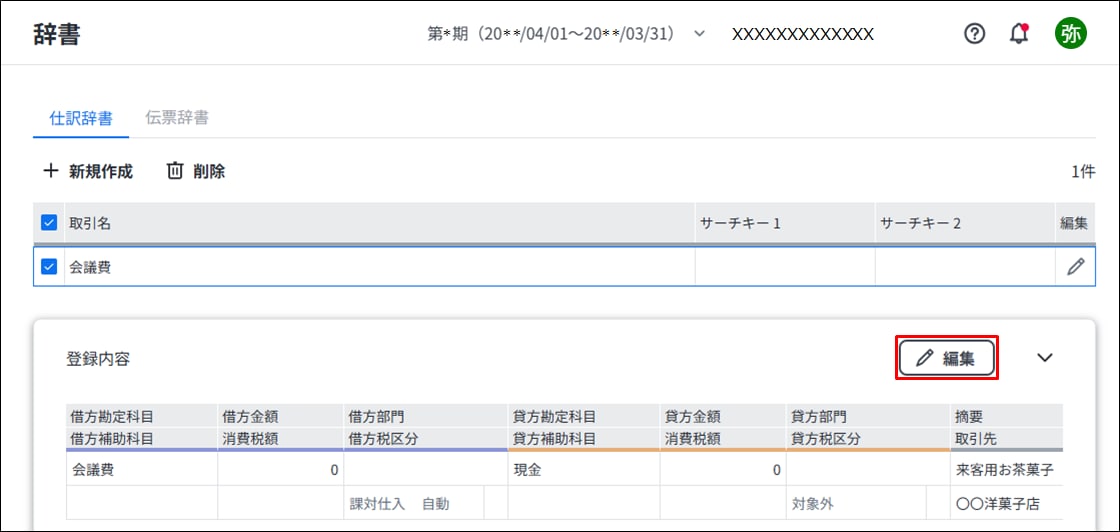Switch to the 伝票辞書 tab
1120x532 pixels.
click(176, 118)
